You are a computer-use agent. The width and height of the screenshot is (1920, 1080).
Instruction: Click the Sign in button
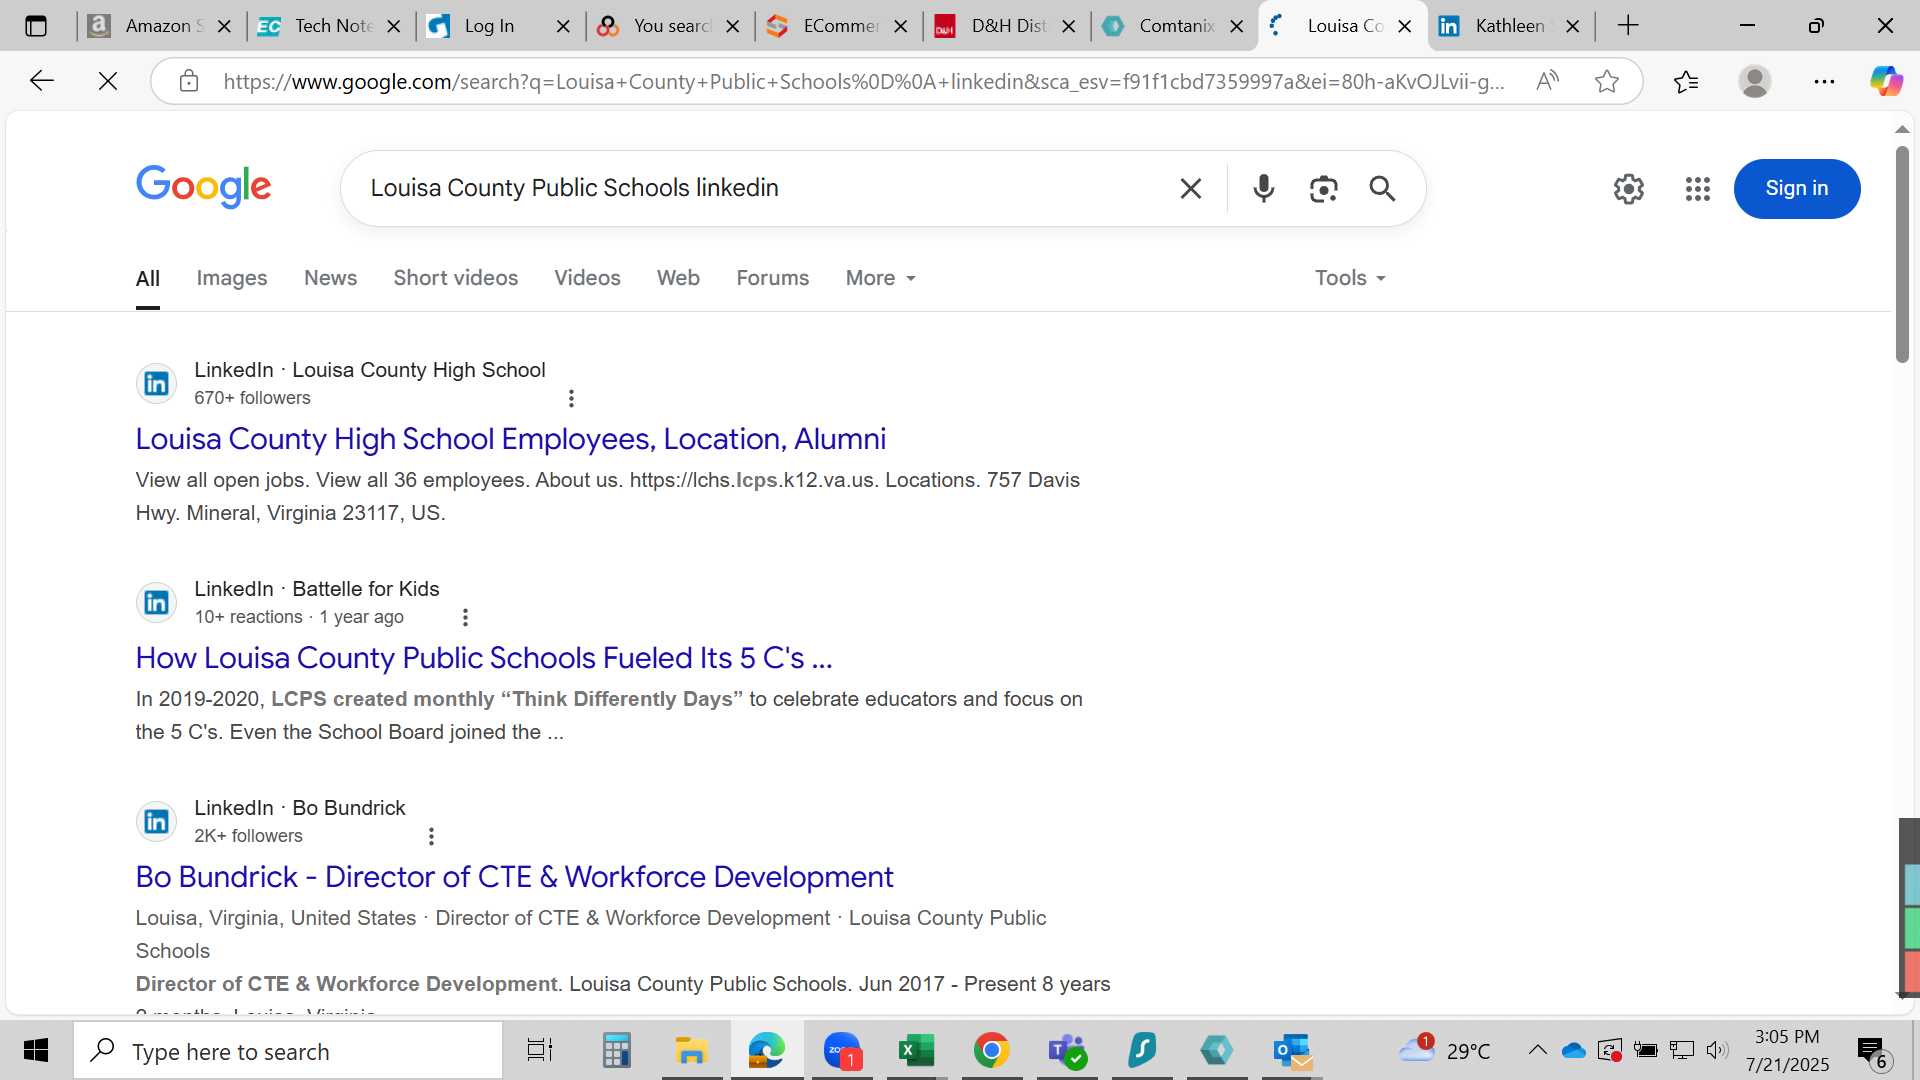pyautogui.click(x=1796, y=188)
